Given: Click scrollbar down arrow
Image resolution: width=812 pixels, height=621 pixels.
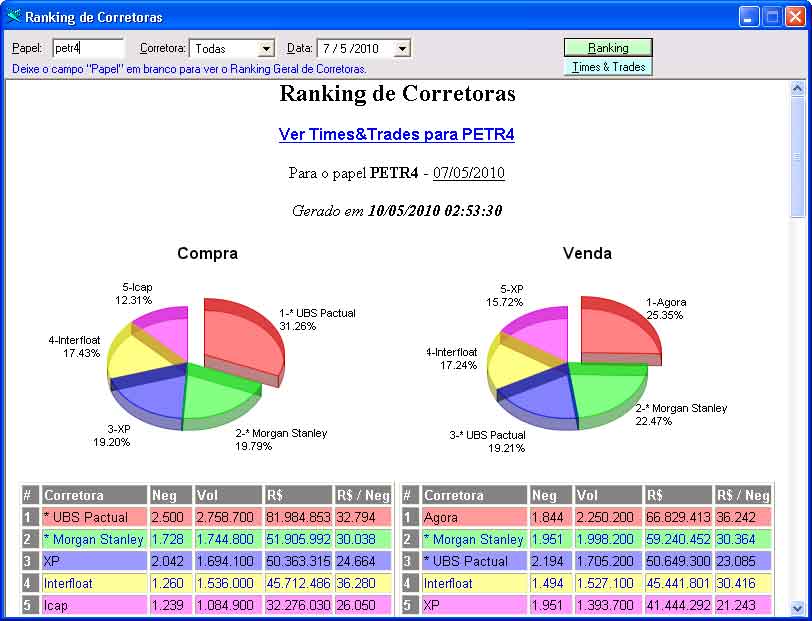Looking at the screenshot, I should point(797,607).
